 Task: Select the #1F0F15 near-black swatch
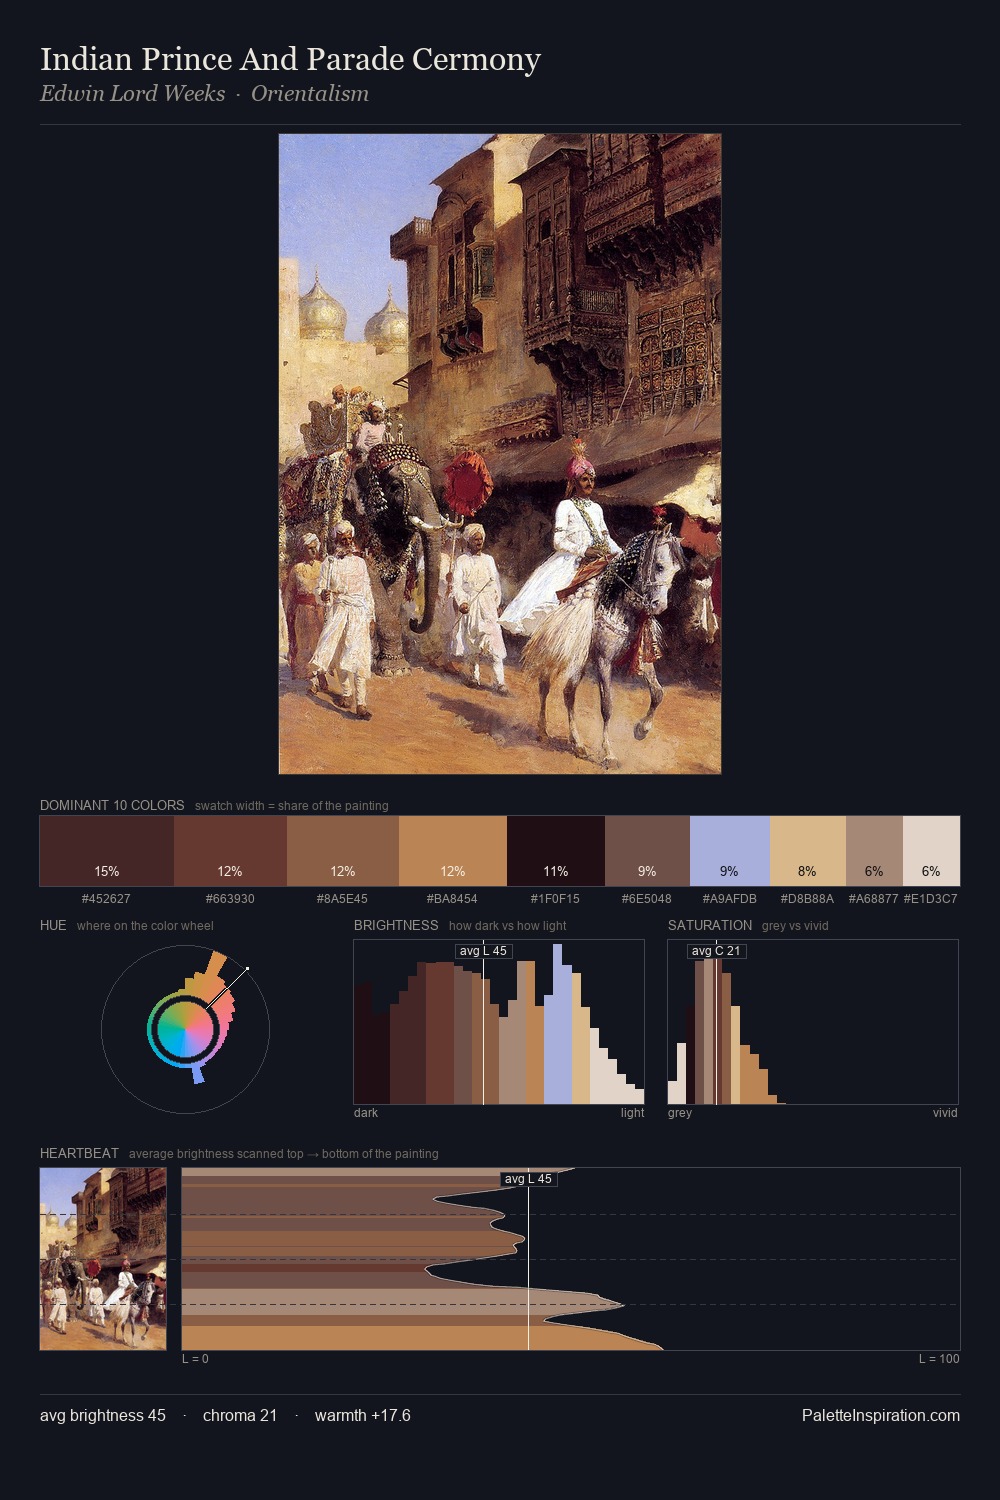(556, 851)
